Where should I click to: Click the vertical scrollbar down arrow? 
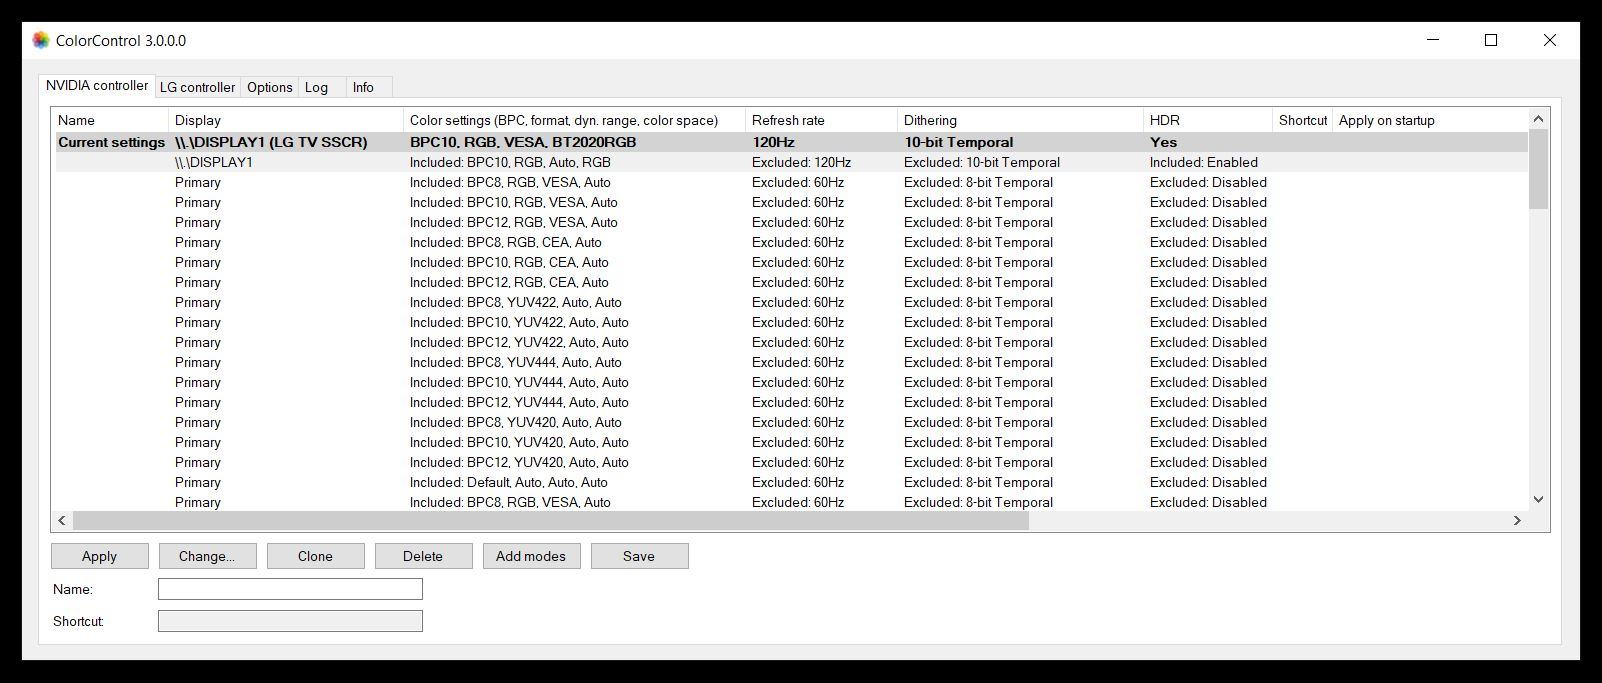click(x=1539, y=499)
